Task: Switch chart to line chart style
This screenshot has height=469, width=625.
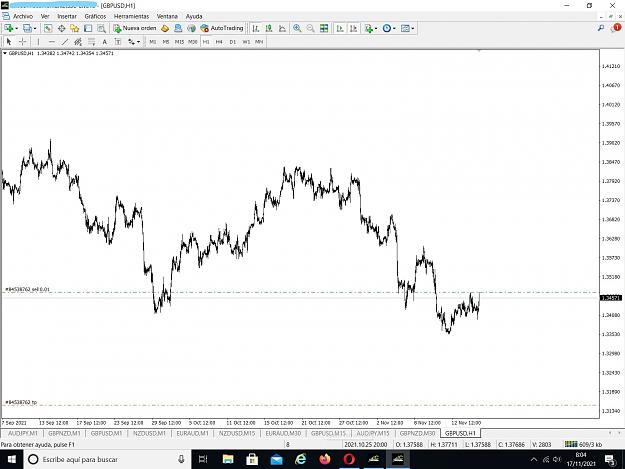Action: (283, 28)
